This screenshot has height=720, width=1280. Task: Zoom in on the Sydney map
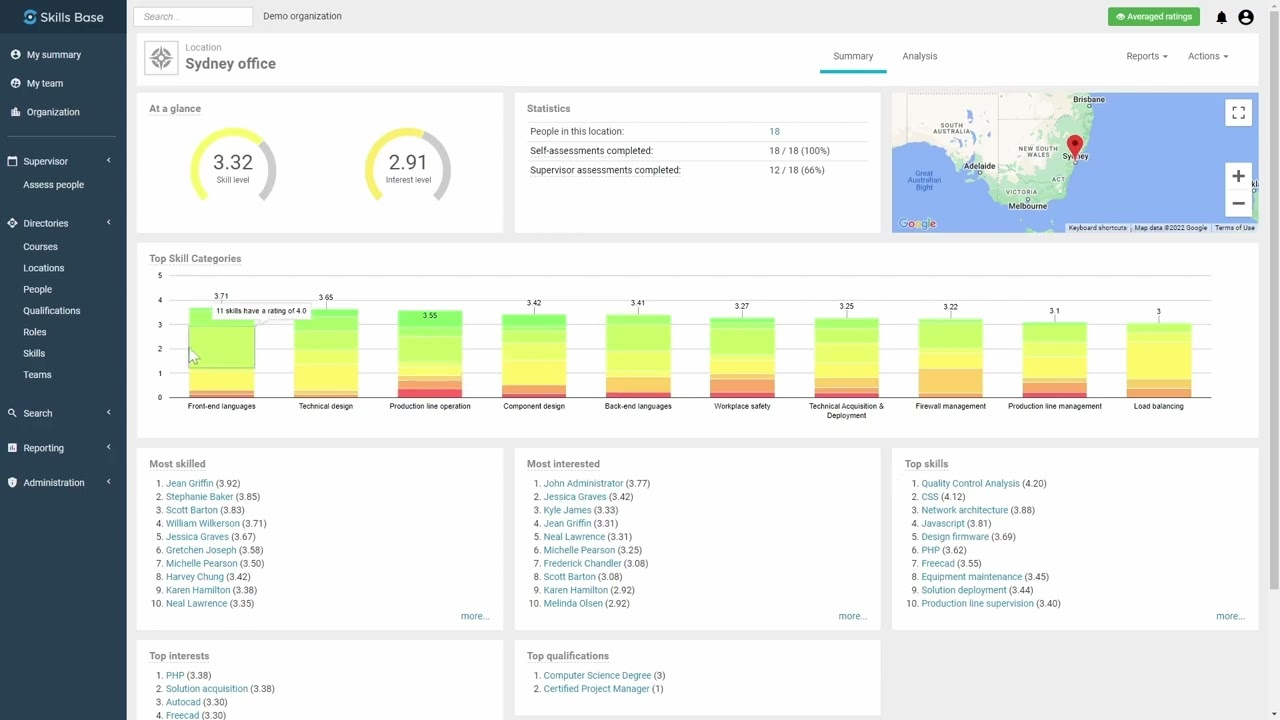pos(1238,176)
